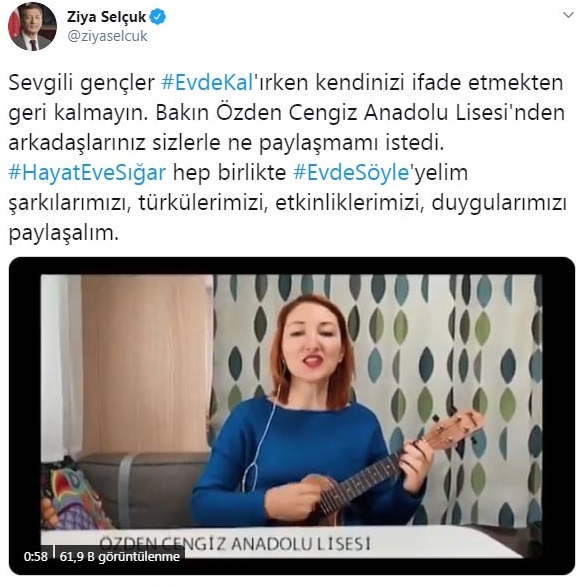Open the @ziyaselcuk handle link
Image resolution: width=583 pixels, height=586 pixels.
pyautogui.click(x=107, y=36)
